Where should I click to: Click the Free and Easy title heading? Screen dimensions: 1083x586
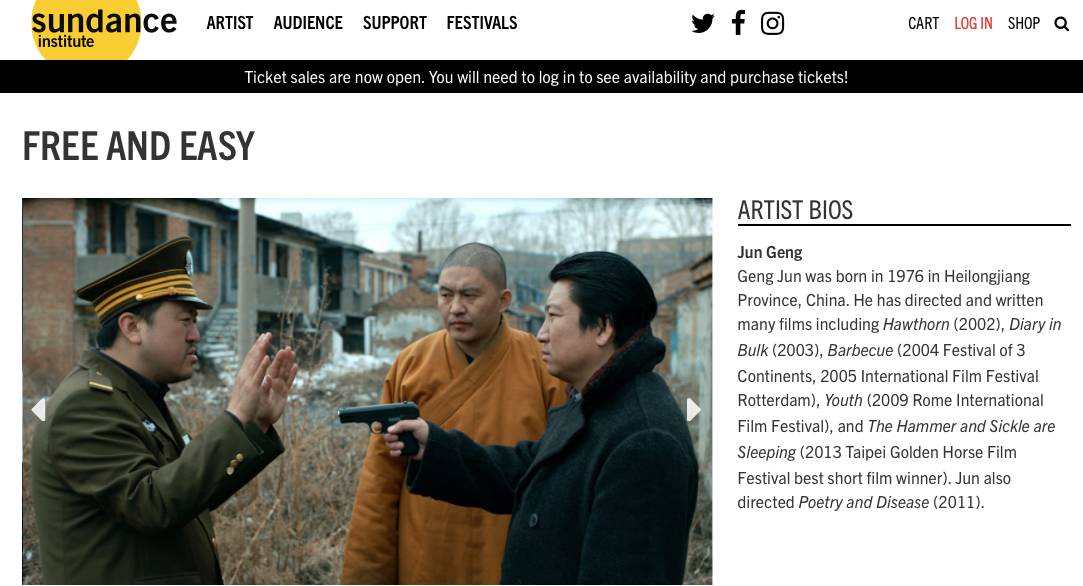click(x=139, y=146)
